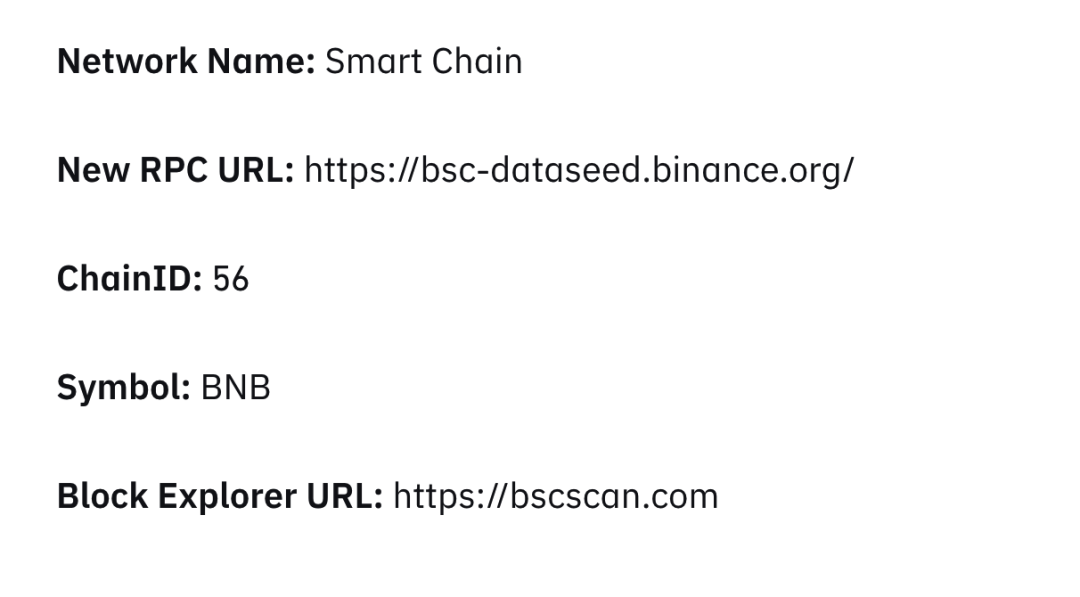Image resolution: width=1080 pixels, height=597 pixels.
Task: Select the BNB symbol value
Action: pos(236,388)
